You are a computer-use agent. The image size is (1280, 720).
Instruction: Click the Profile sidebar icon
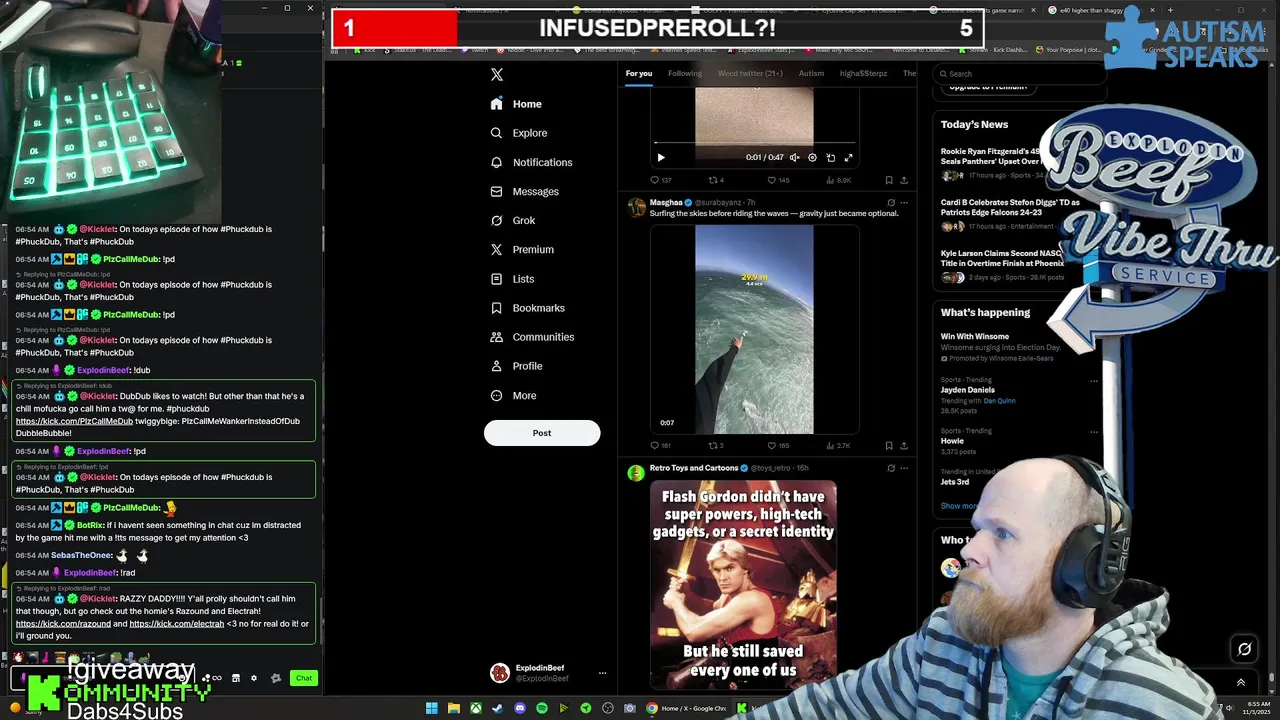pos(497,366)
